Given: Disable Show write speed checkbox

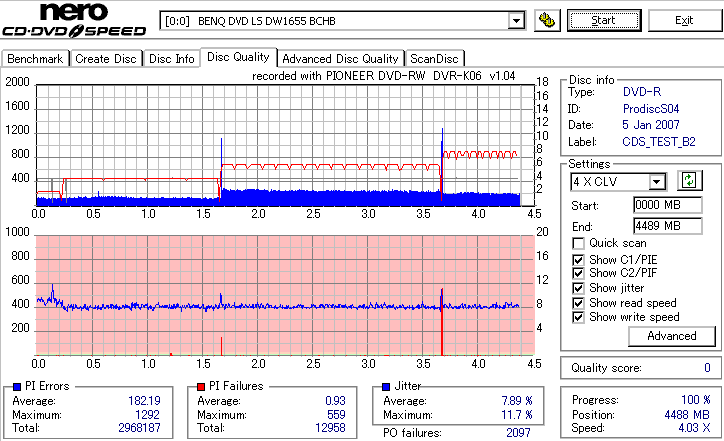Looking at the screenshot, I should [x=578, y=317].
